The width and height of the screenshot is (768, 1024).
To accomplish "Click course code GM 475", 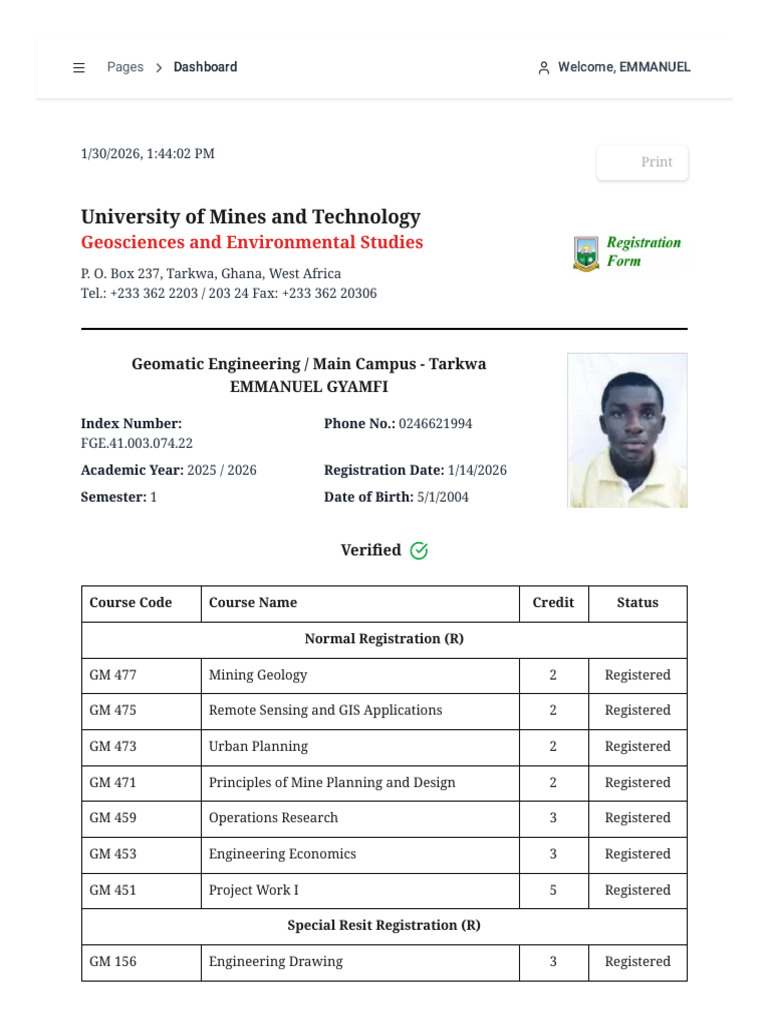I will coord(113,711).
